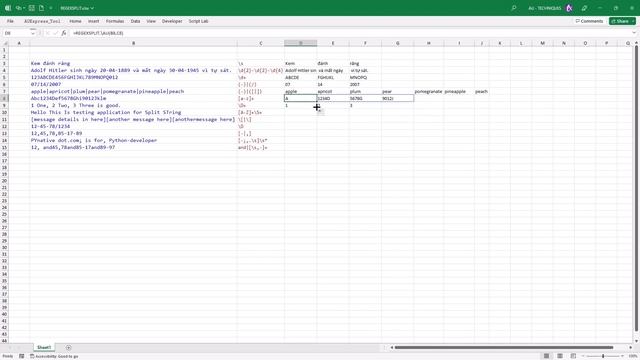Image resolution: width=640 pixels, height=360 pixels.
Task: Select the cell starting '[message details in here]'
Action: tap(133, 119)
